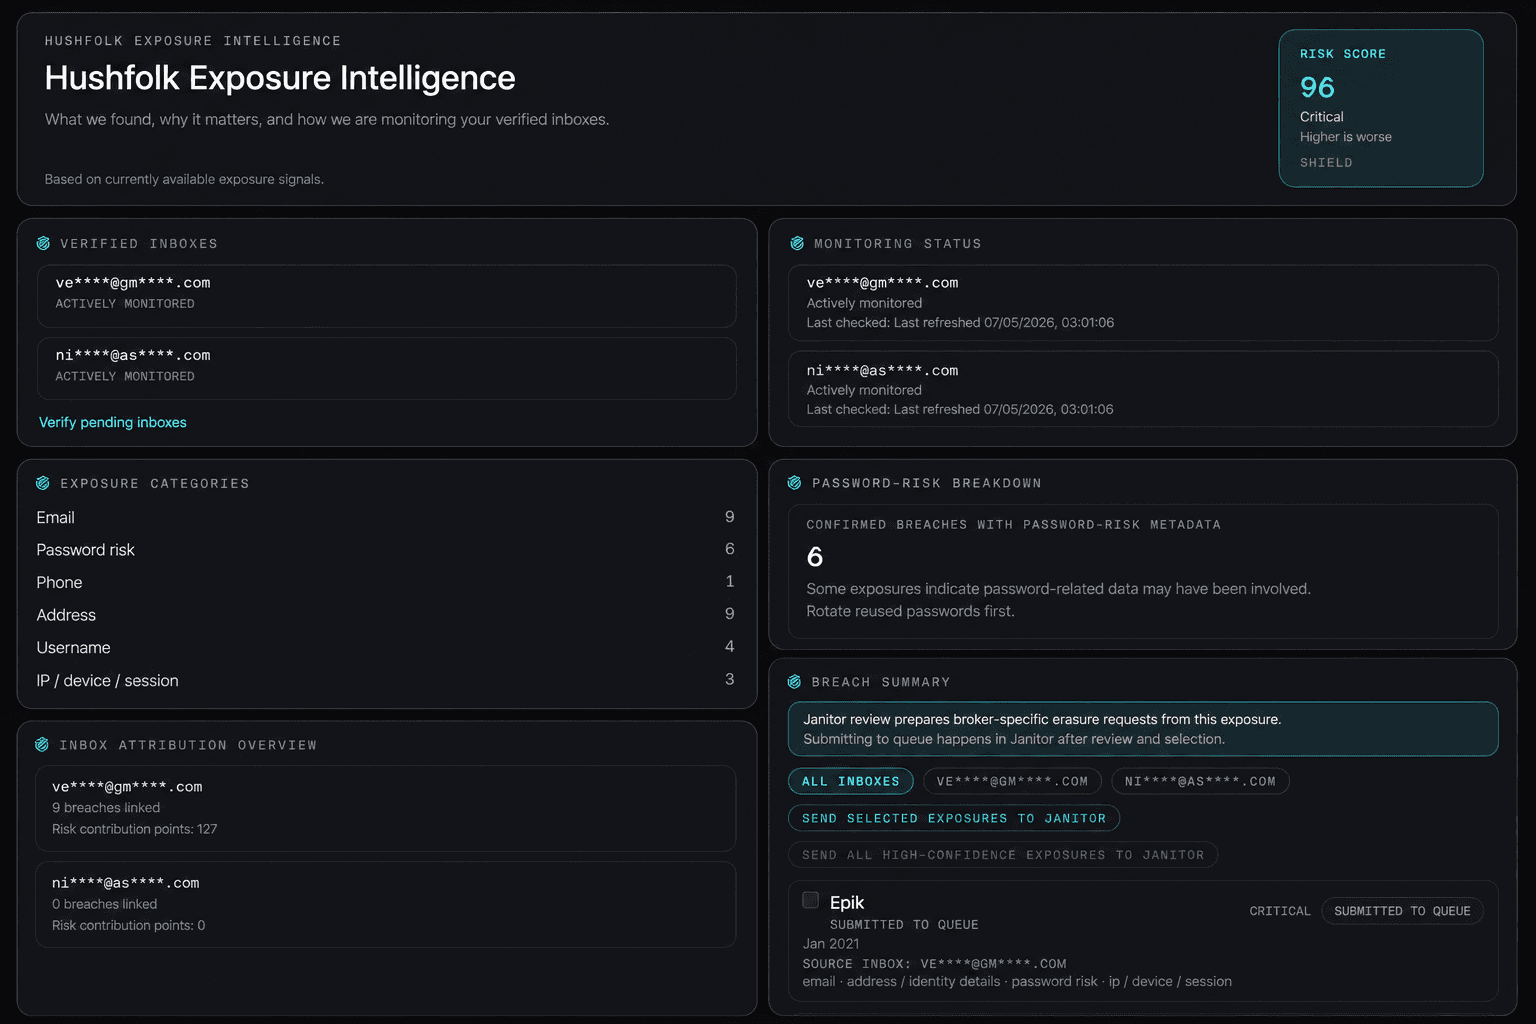Screen dimensions: 1536x1024
Task: Click the SOURCE INBOX line for Epik
Action: point(935,964)
